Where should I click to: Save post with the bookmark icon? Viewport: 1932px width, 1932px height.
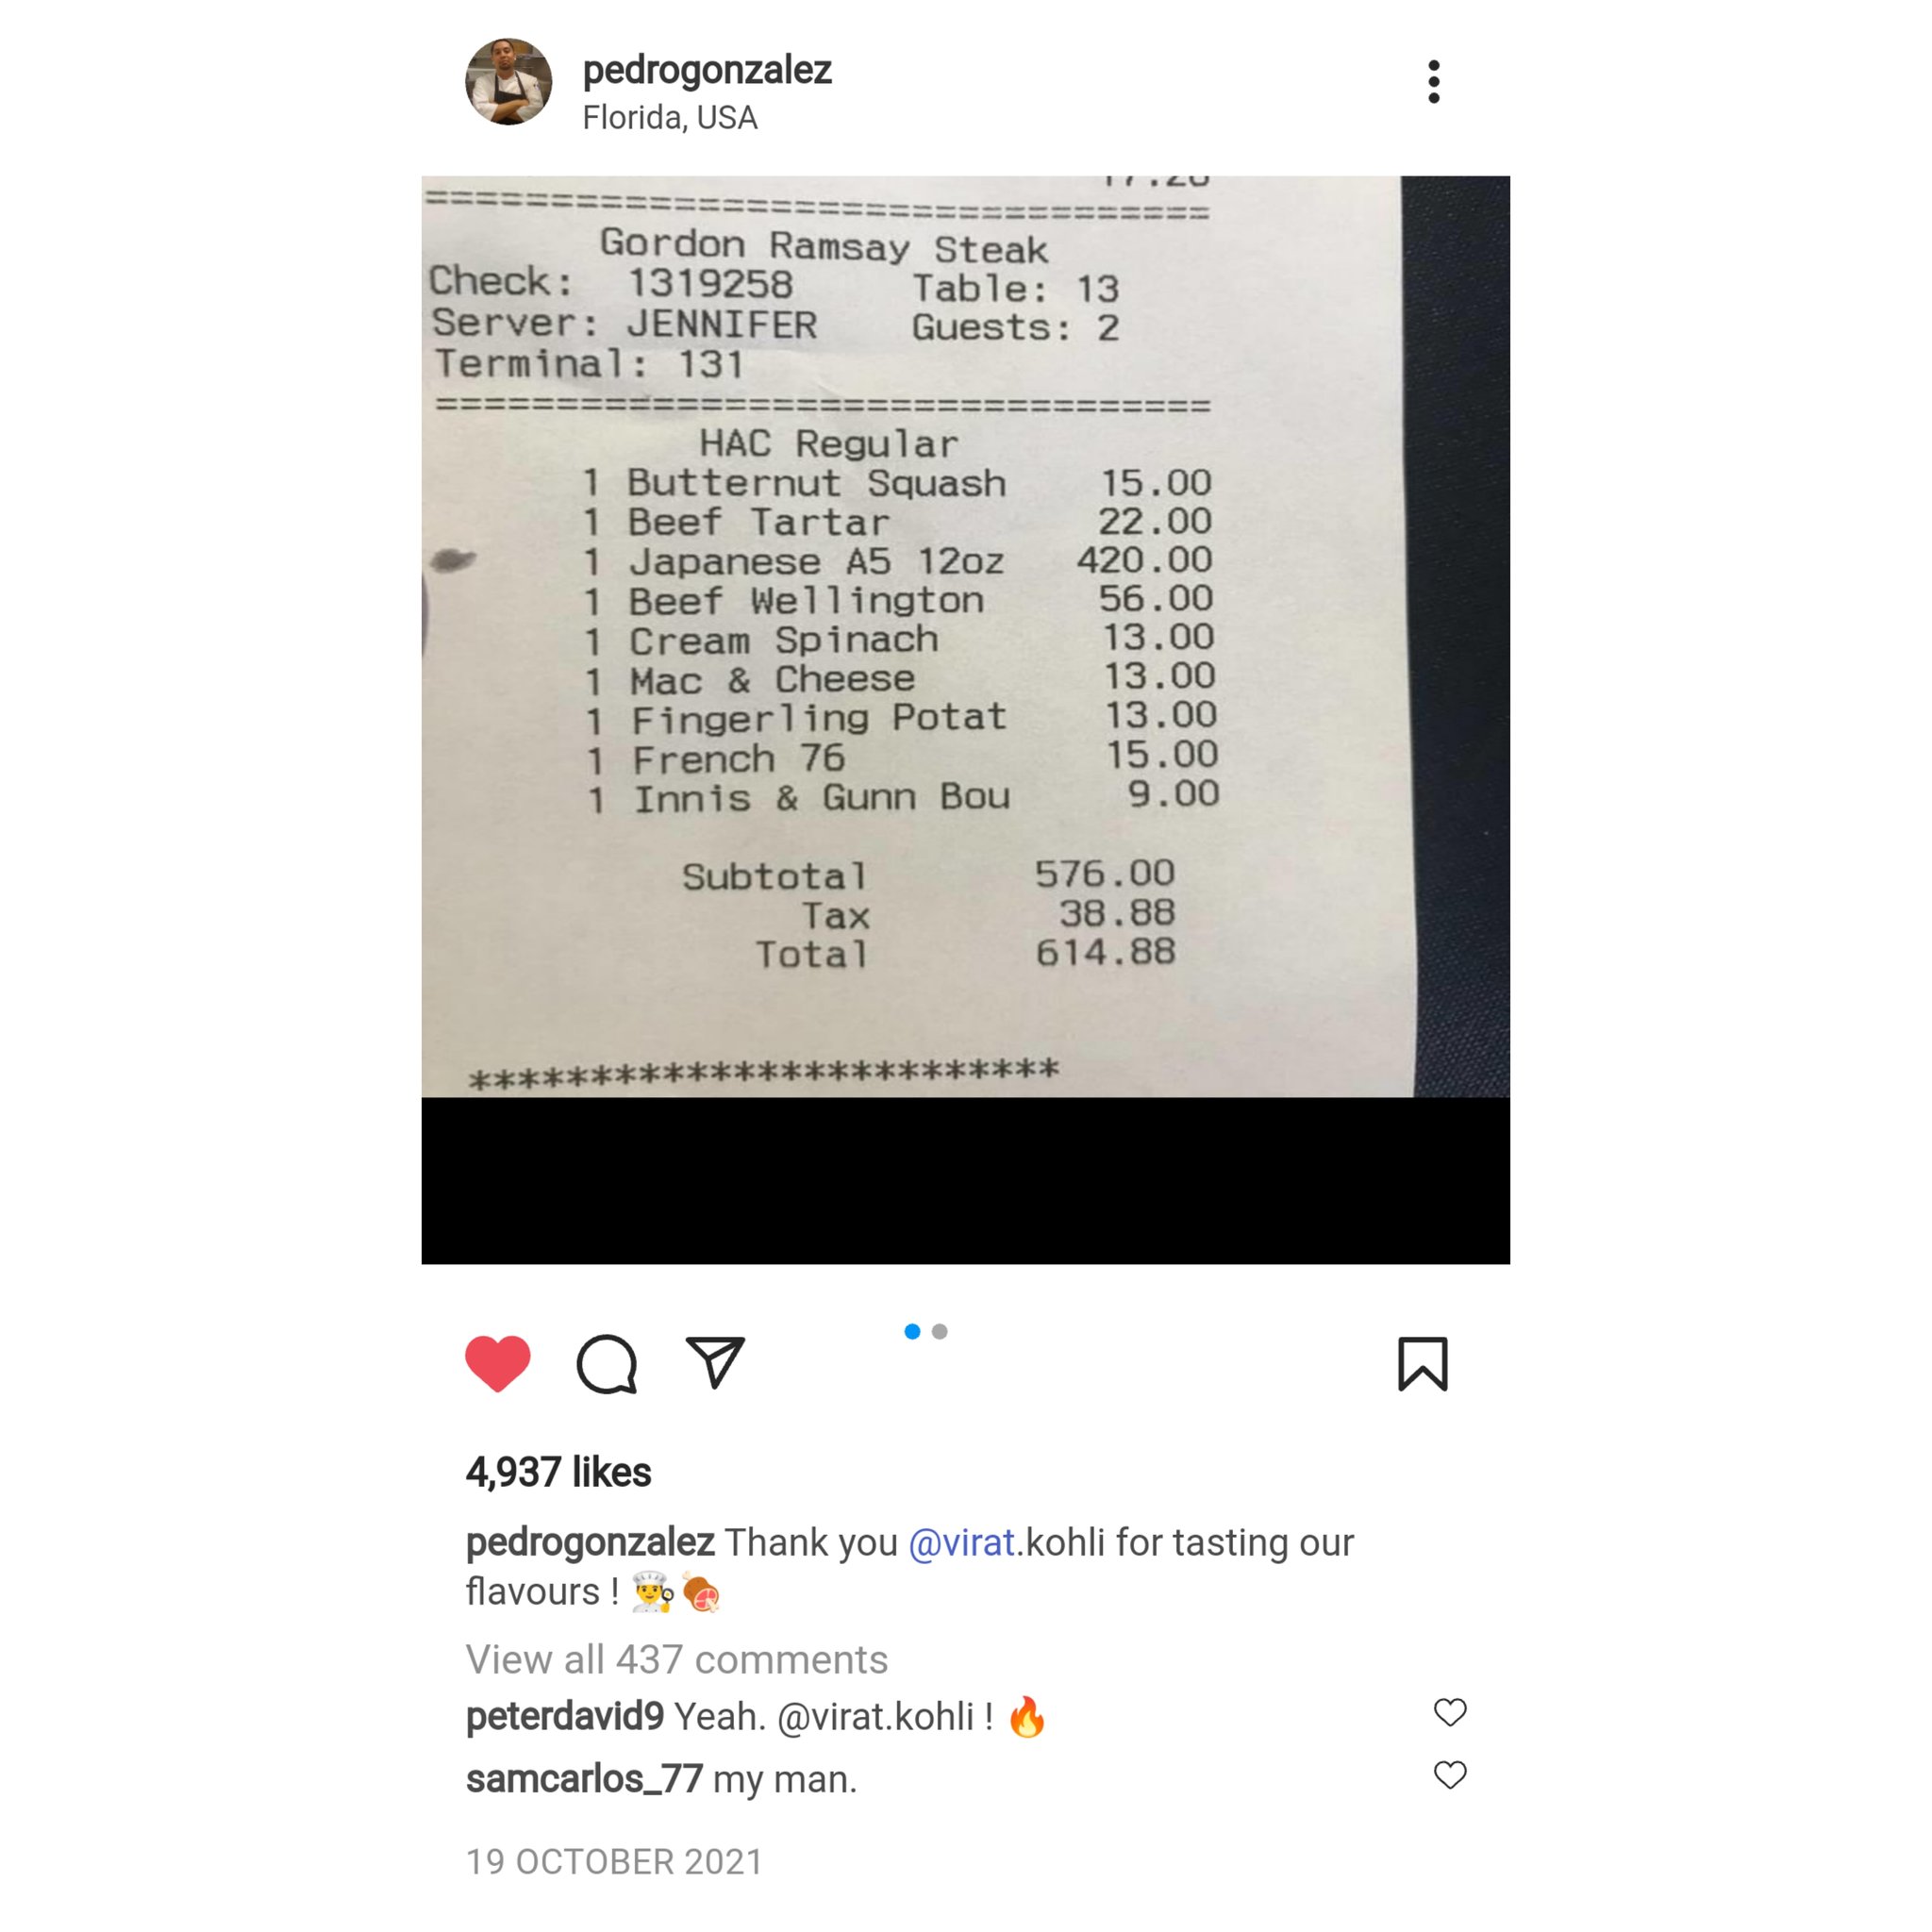click(x=1422, y=1364)
